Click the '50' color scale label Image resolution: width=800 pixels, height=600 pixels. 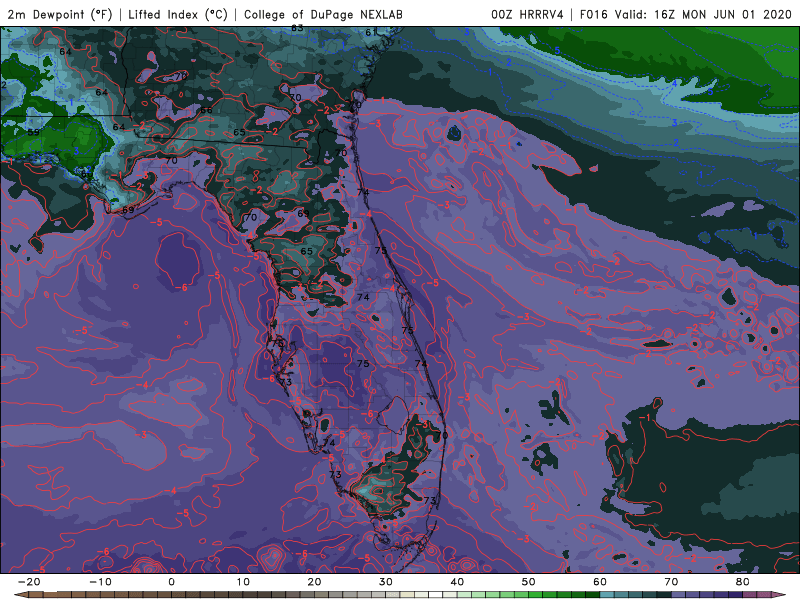pyautogui.click(x=529, y=582)
